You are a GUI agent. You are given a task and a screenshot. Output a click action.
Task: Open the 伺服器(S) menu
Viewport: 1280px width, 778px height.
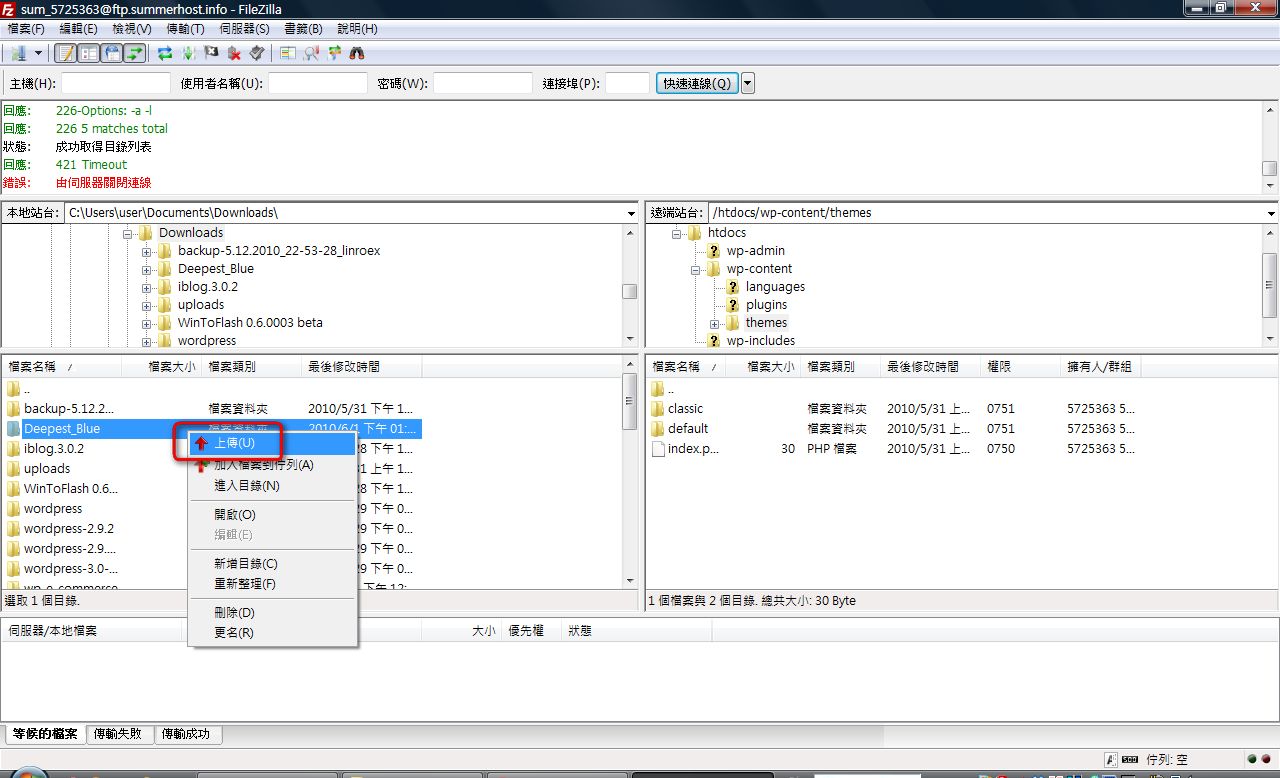[245, 29]
